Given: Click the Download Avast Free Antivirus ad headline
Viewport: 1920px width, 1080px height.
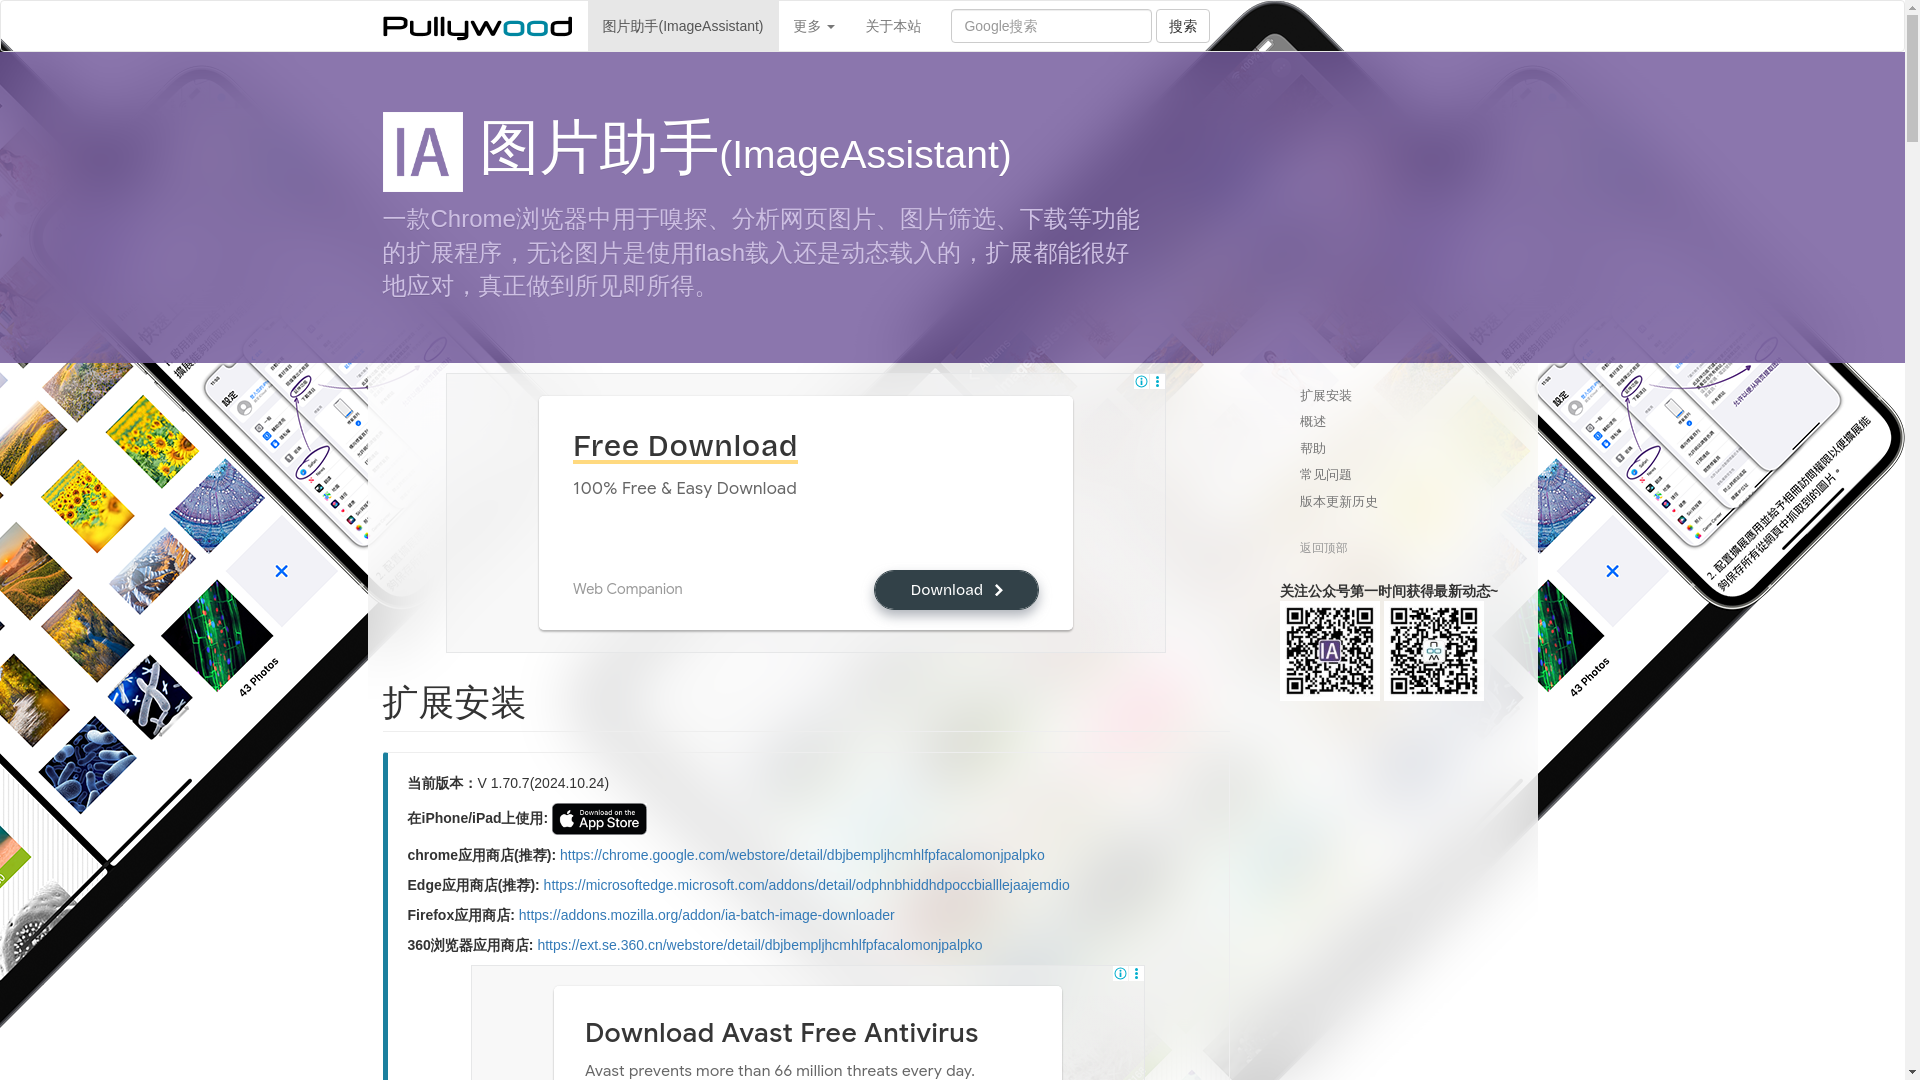Looking at the screenshot, I should (x=781, y=1033).
